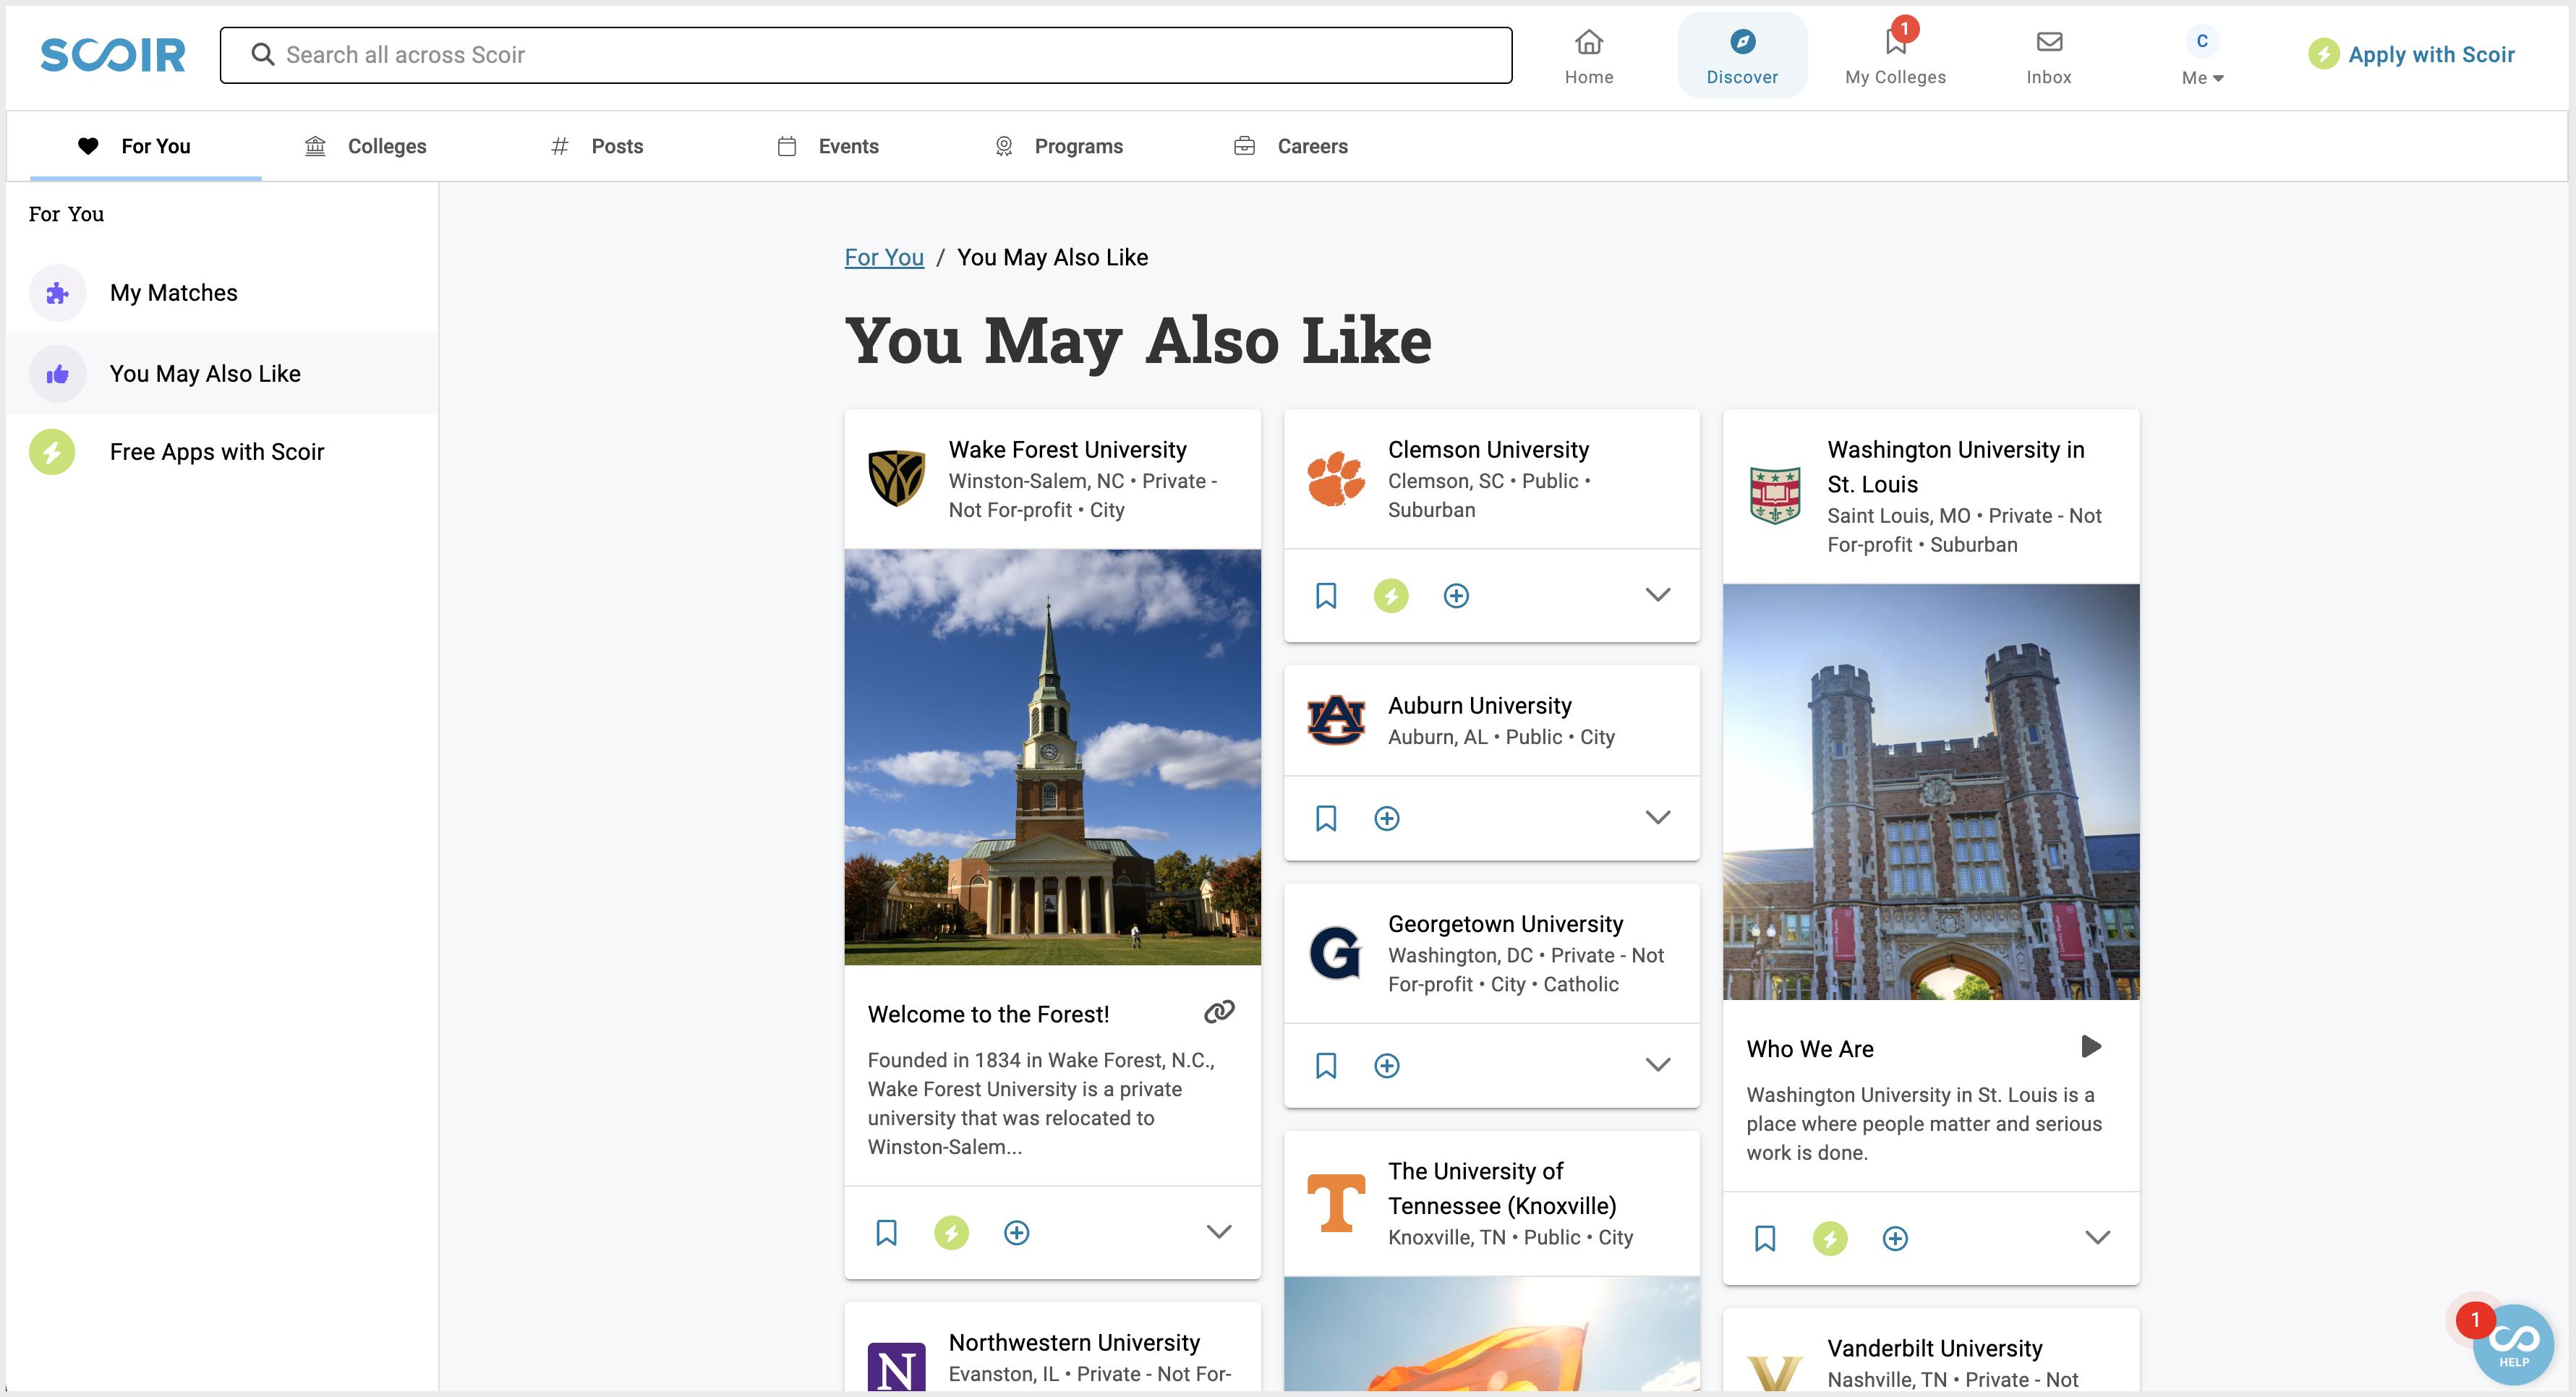
Task: Click the search magnifier icon
Action: 263,54
